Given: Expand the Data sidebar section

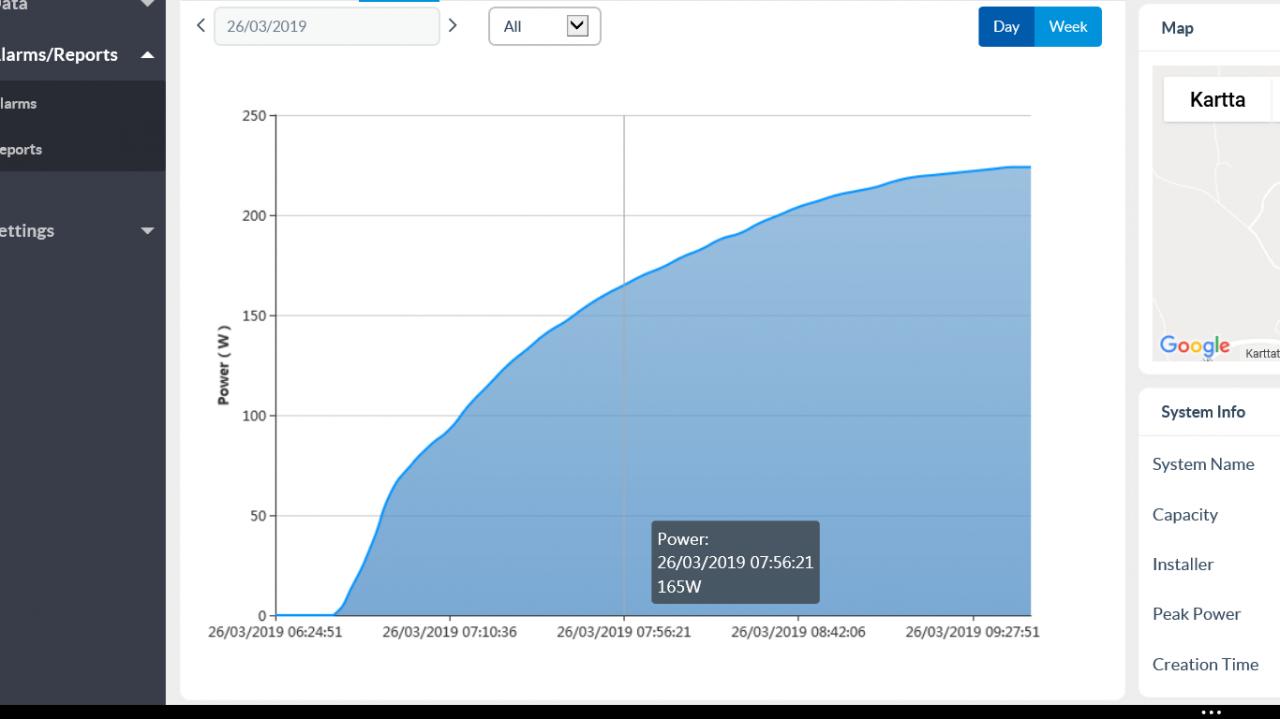Looking at the screenshot, I should coord(148,4).
